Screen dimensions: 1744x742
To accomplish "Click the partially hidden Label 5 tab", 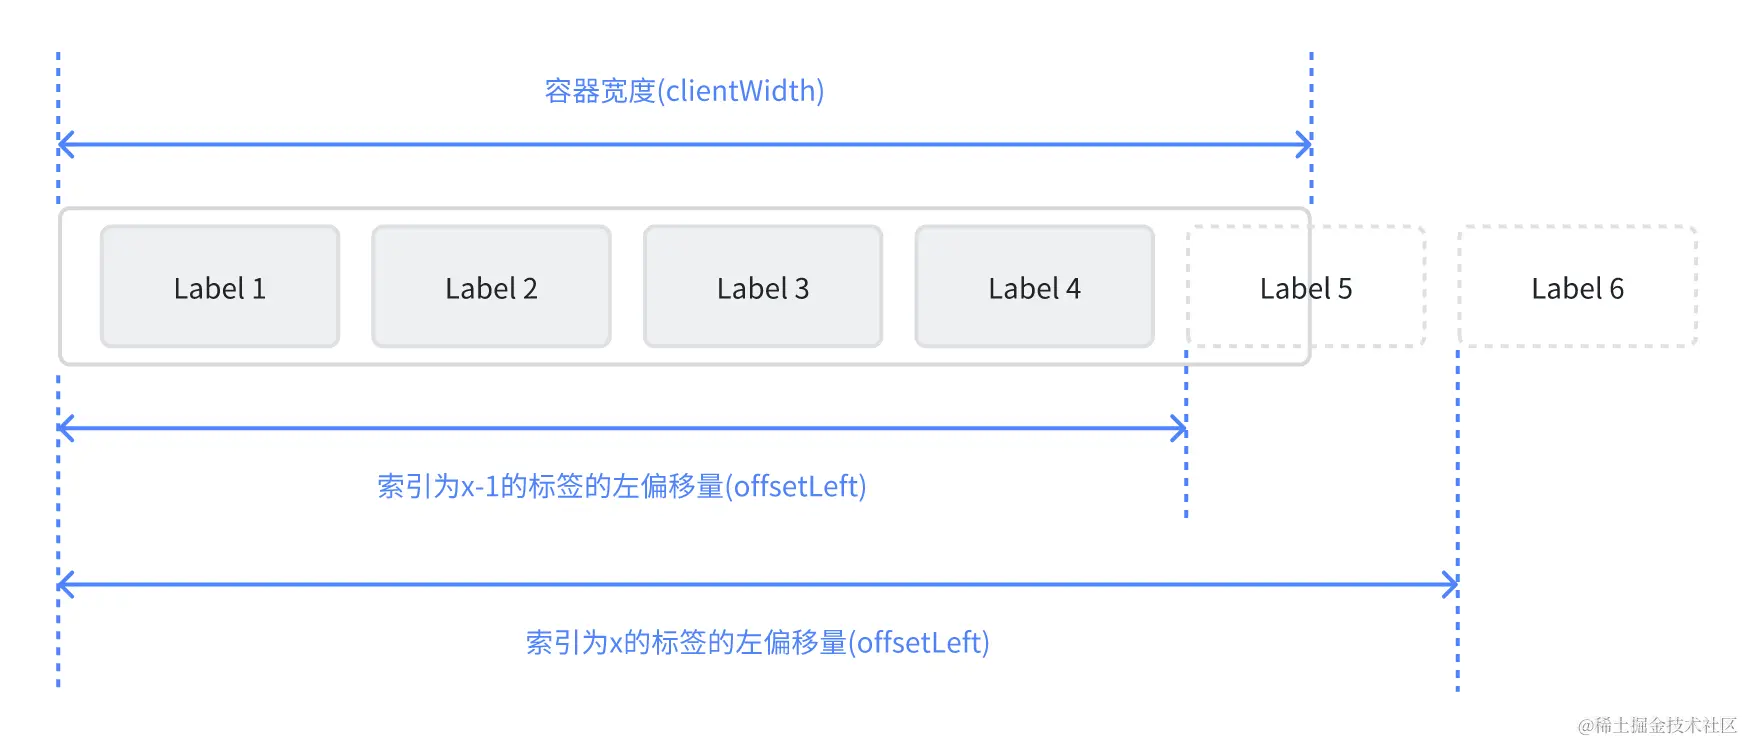I will click(x=1306, y=287).
